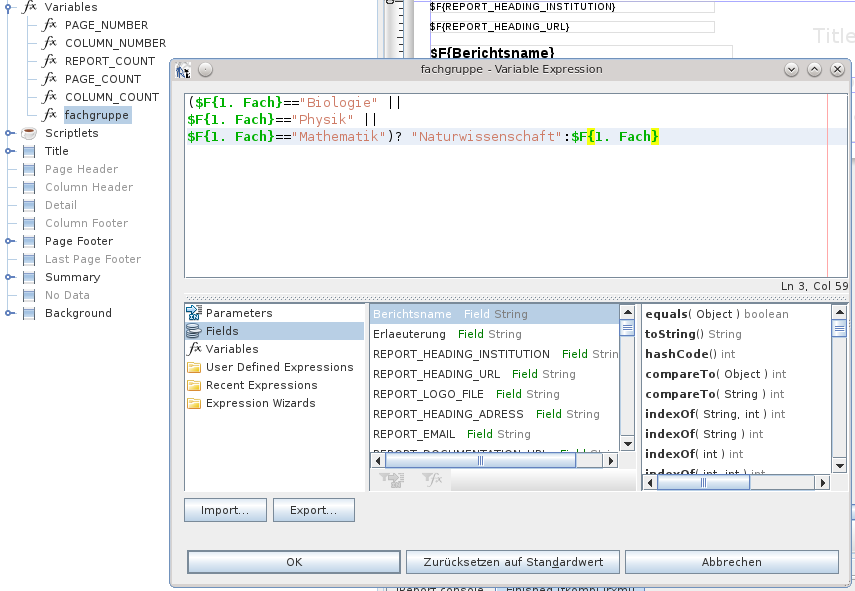
Task: Click Zurücksetzen auf Standardwert button
Action: pyautogui.click(x=513, y=562)
